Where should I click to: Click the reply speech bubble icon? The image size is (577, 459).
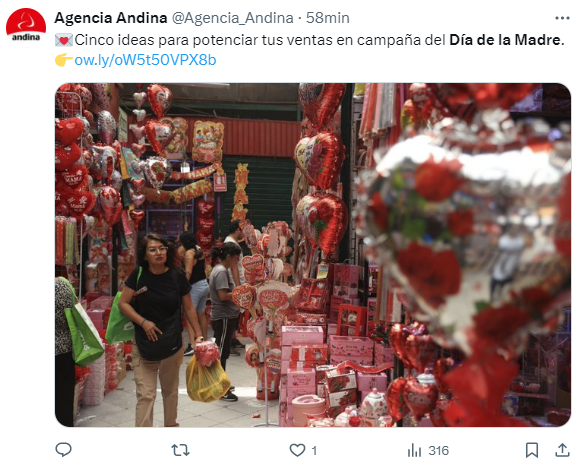click(63, 450)
